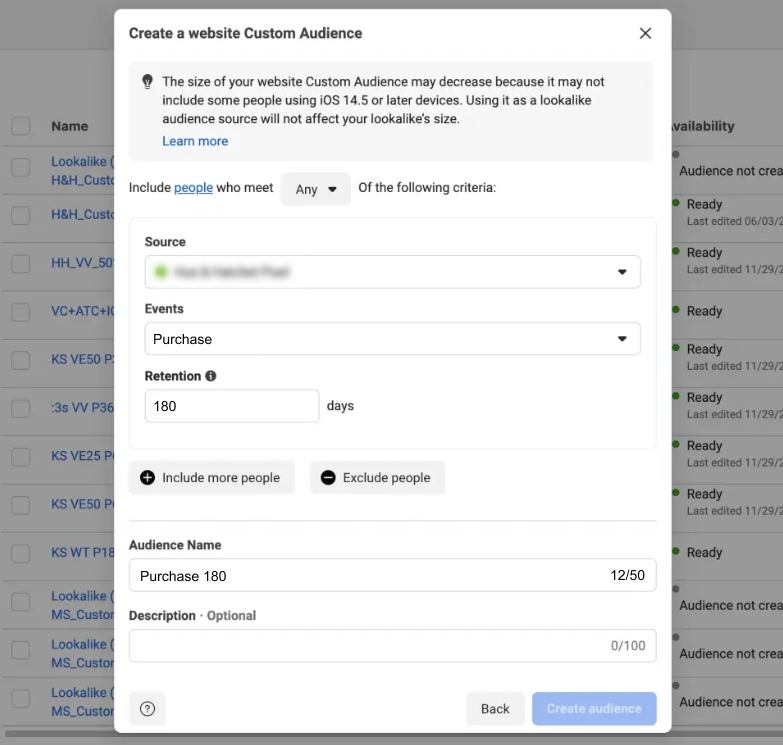
Task: Click the minus icon for Exclude people
Action: click(328, 478)
